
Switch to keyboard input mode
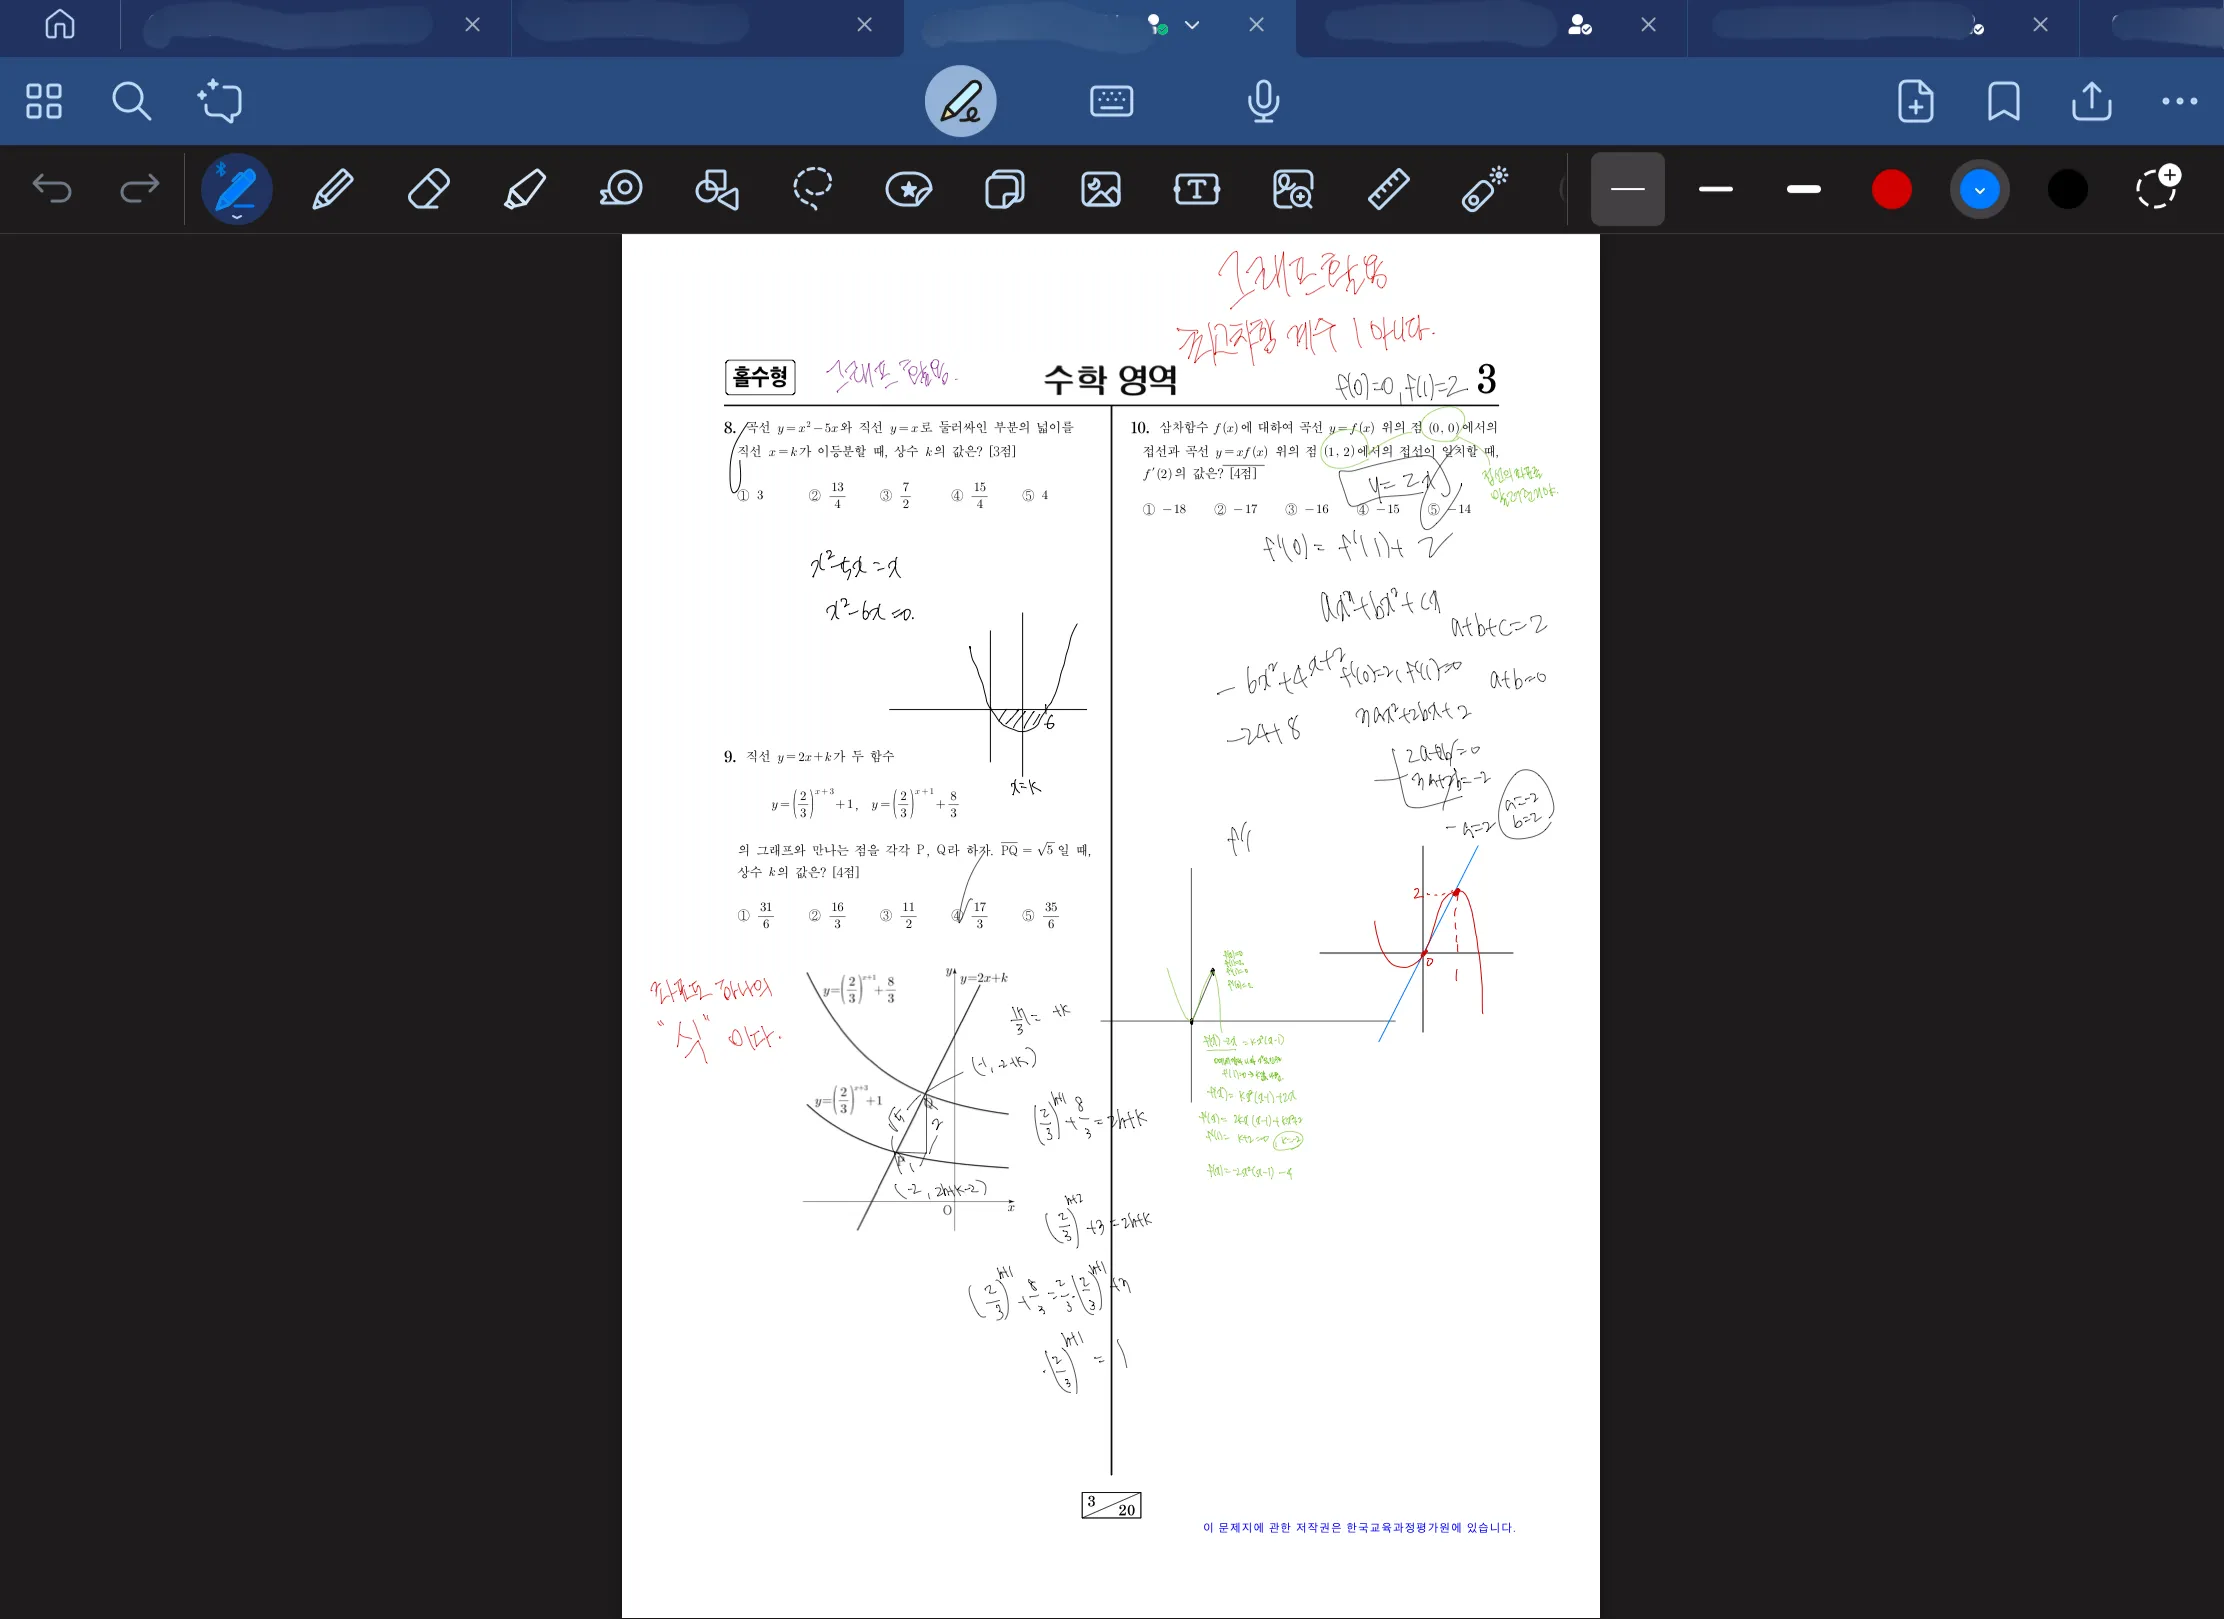click(x=1111, y=101)
